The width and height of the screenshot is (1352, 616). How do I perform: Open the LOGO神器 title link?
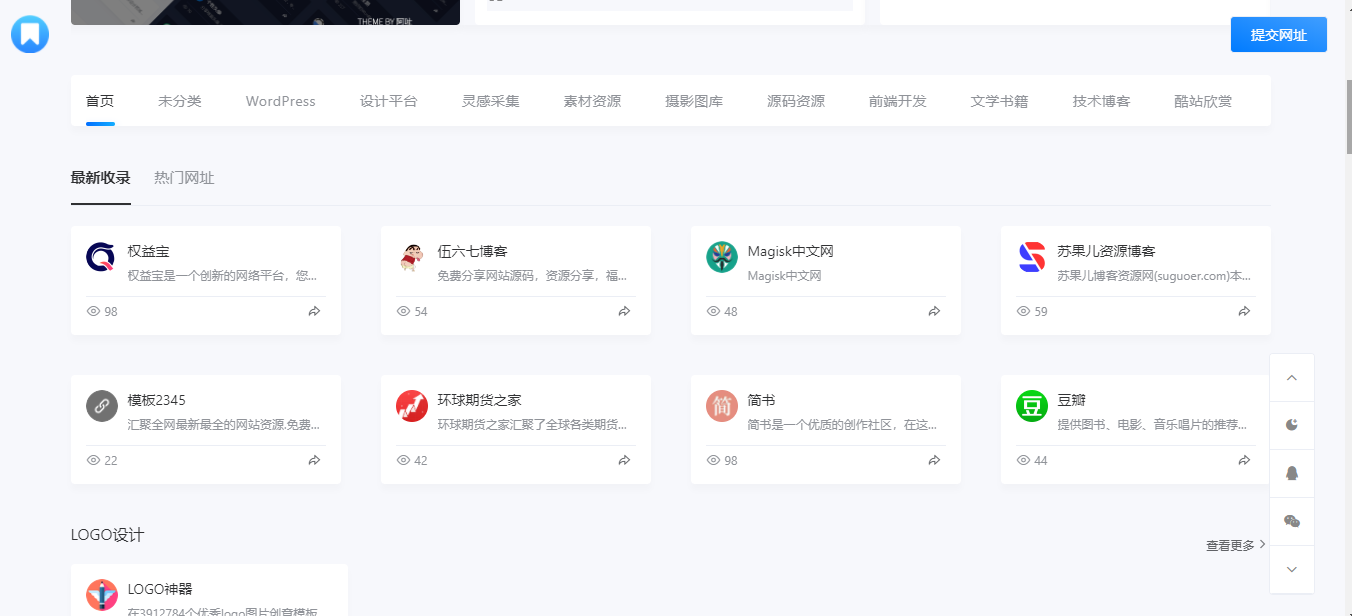162,590
